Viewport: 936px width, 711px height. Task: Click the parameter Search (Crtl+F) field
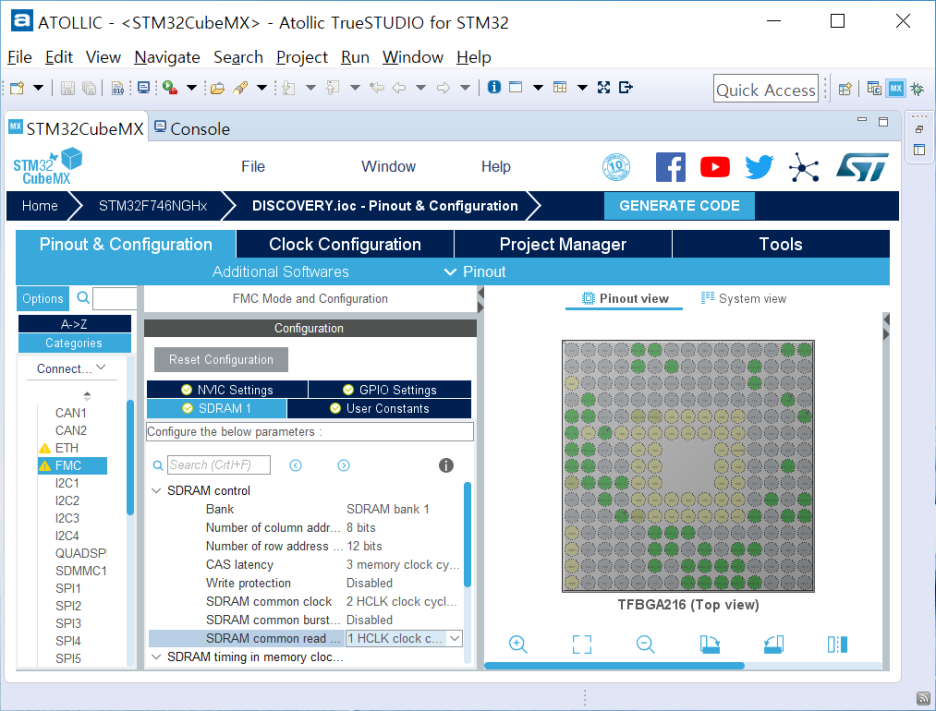tap(218, 465)
